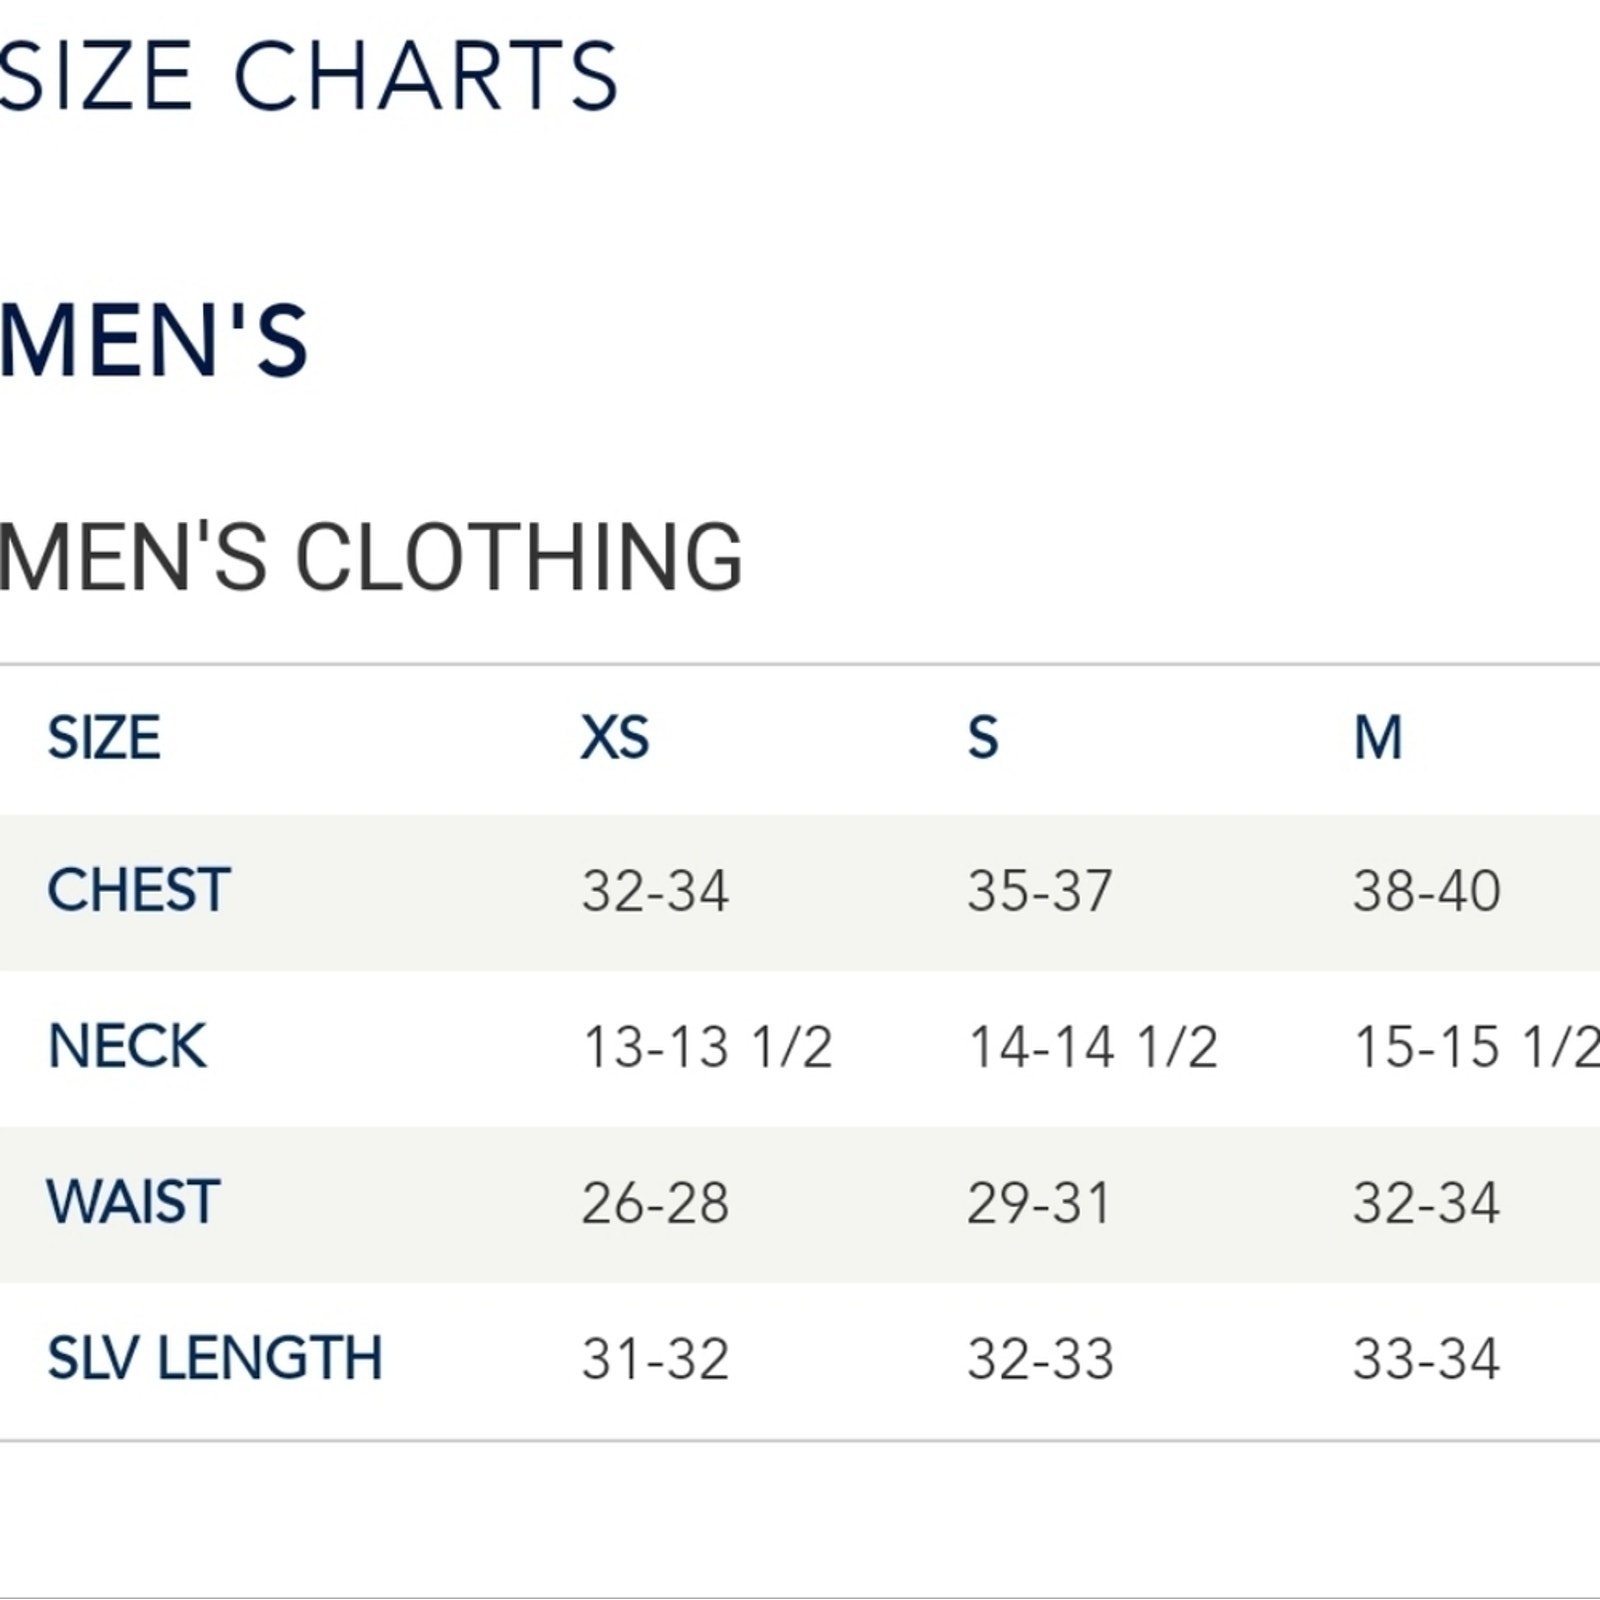Screen dimensions: 1600x1600
Task: Click the M sleeve length value 33-34
Action: tap(1427, 1359)
